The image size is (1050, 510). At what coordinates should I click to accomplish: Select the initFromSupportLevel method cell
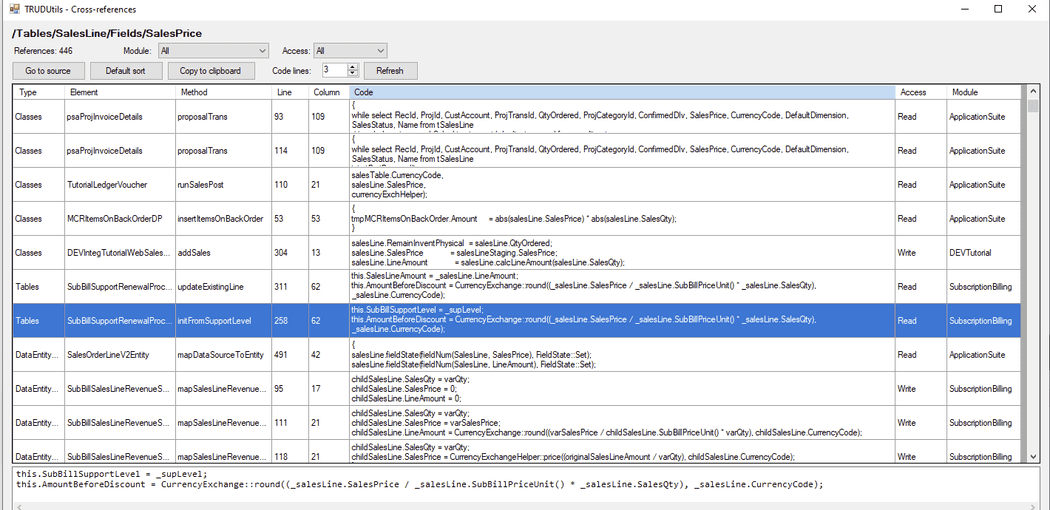point(223,321)
